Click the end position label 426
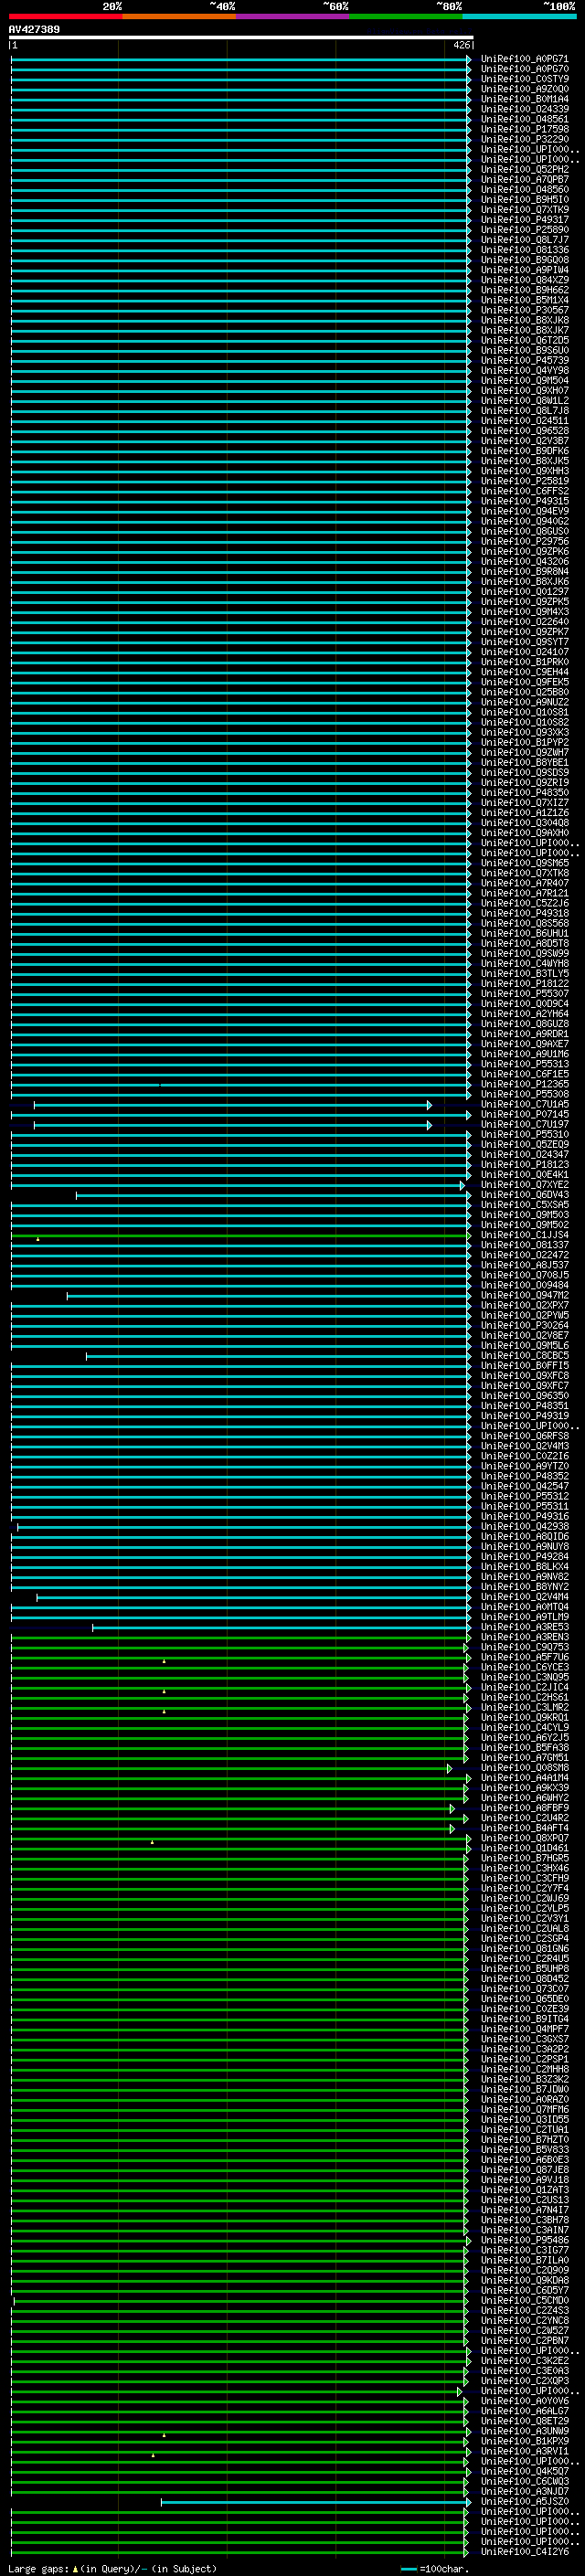 (x=461, y=45)
